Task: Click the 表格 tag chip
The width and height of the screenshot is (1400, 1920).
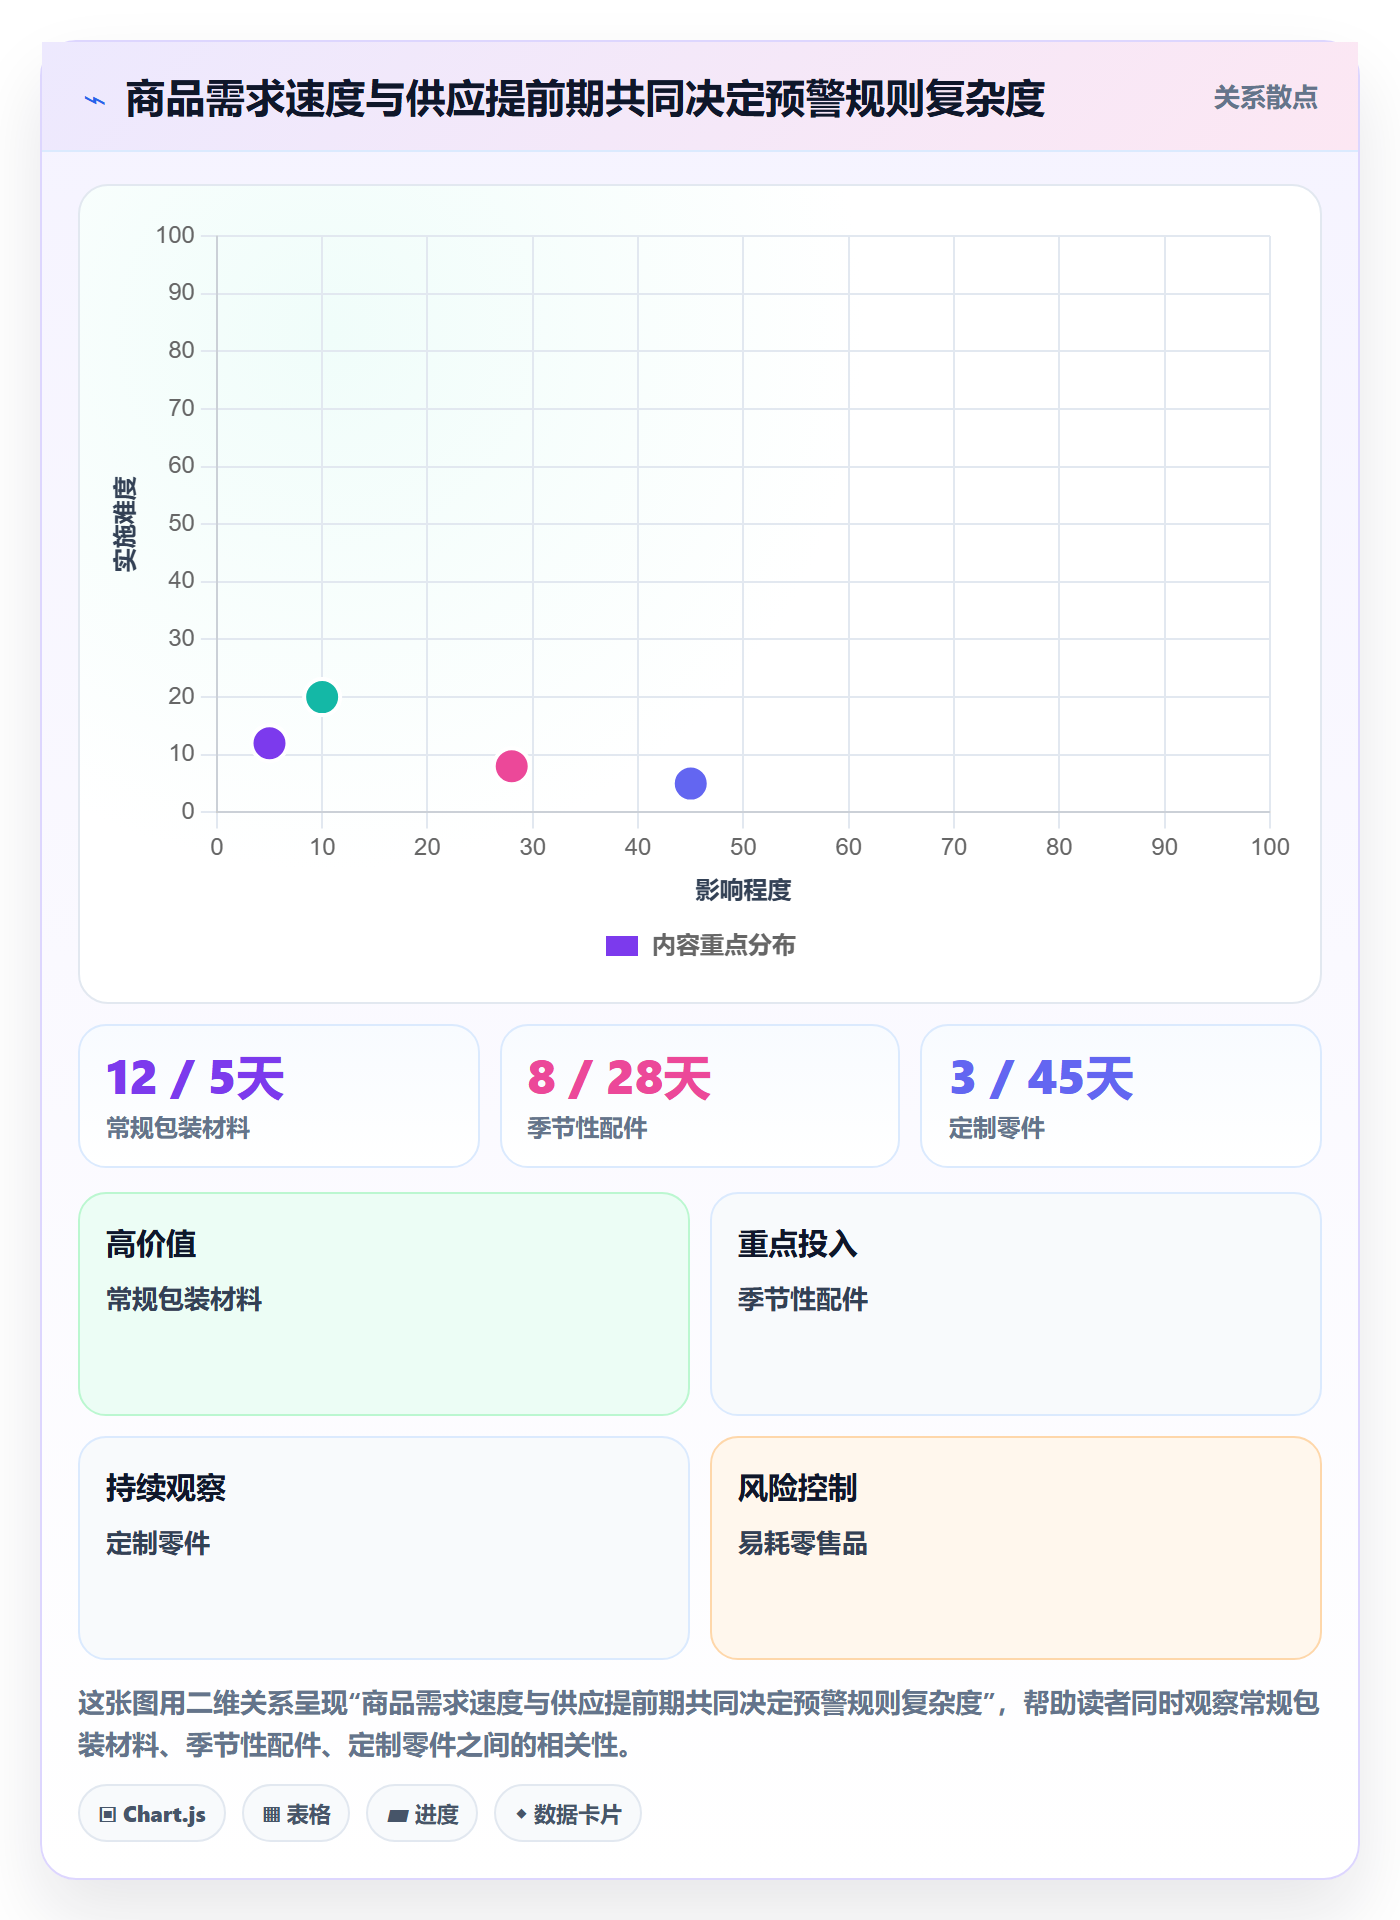Action: (296, 1814)
